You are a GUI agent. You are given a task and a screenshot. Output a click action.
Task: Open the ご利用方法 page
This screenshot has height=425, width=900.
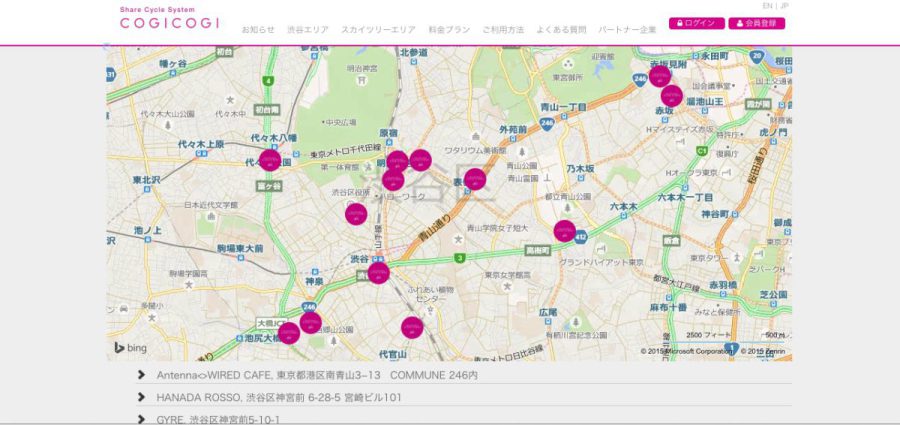tap(503, 30)
